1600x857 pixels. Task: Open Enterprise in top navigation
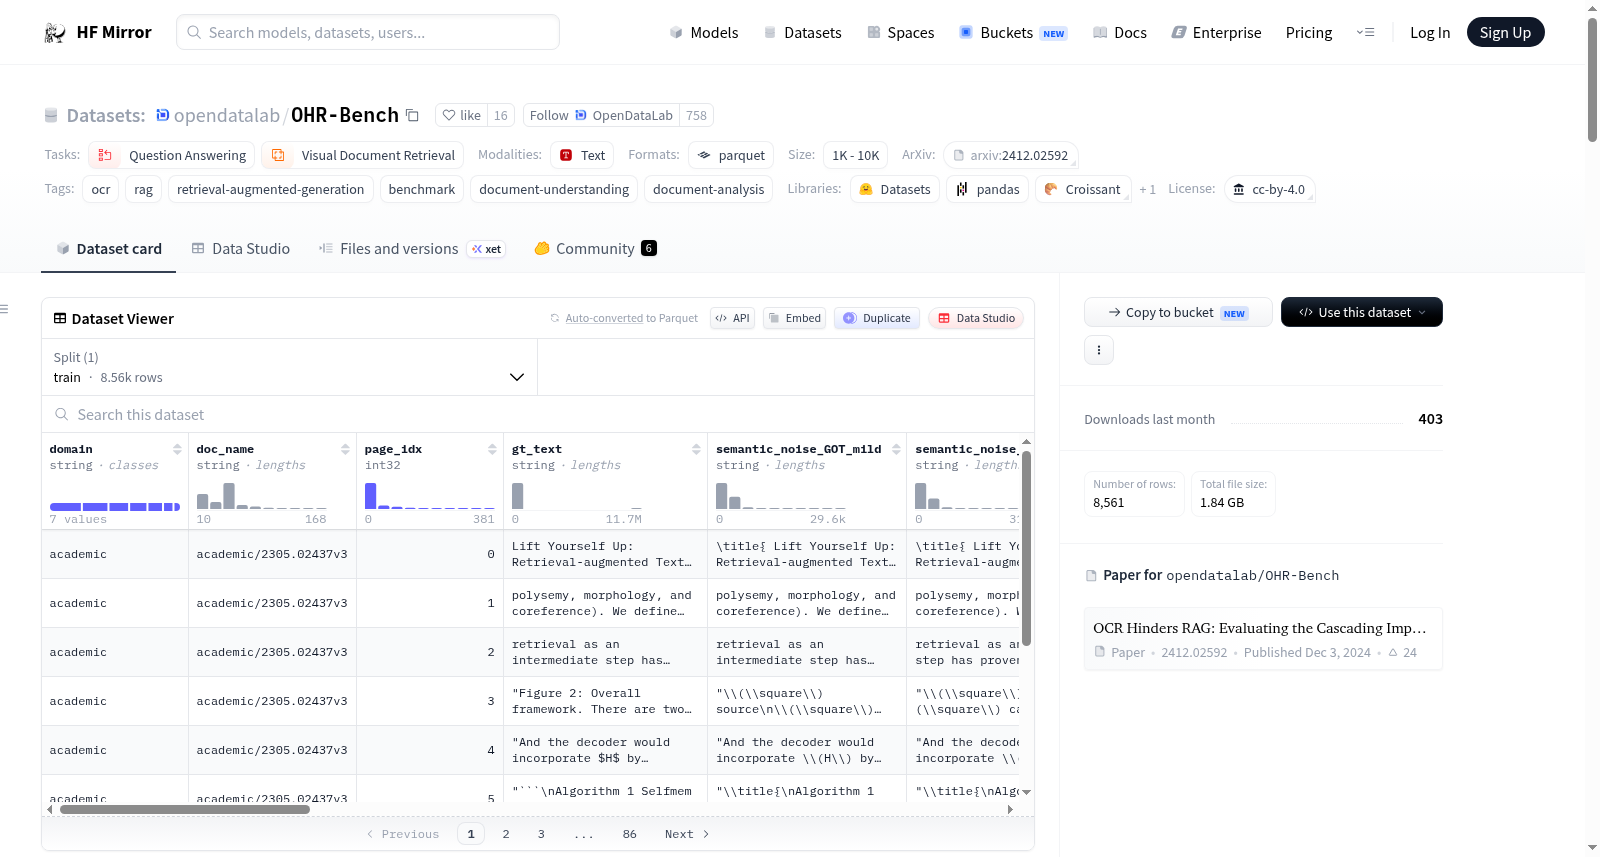click(x=1216, y=33)
